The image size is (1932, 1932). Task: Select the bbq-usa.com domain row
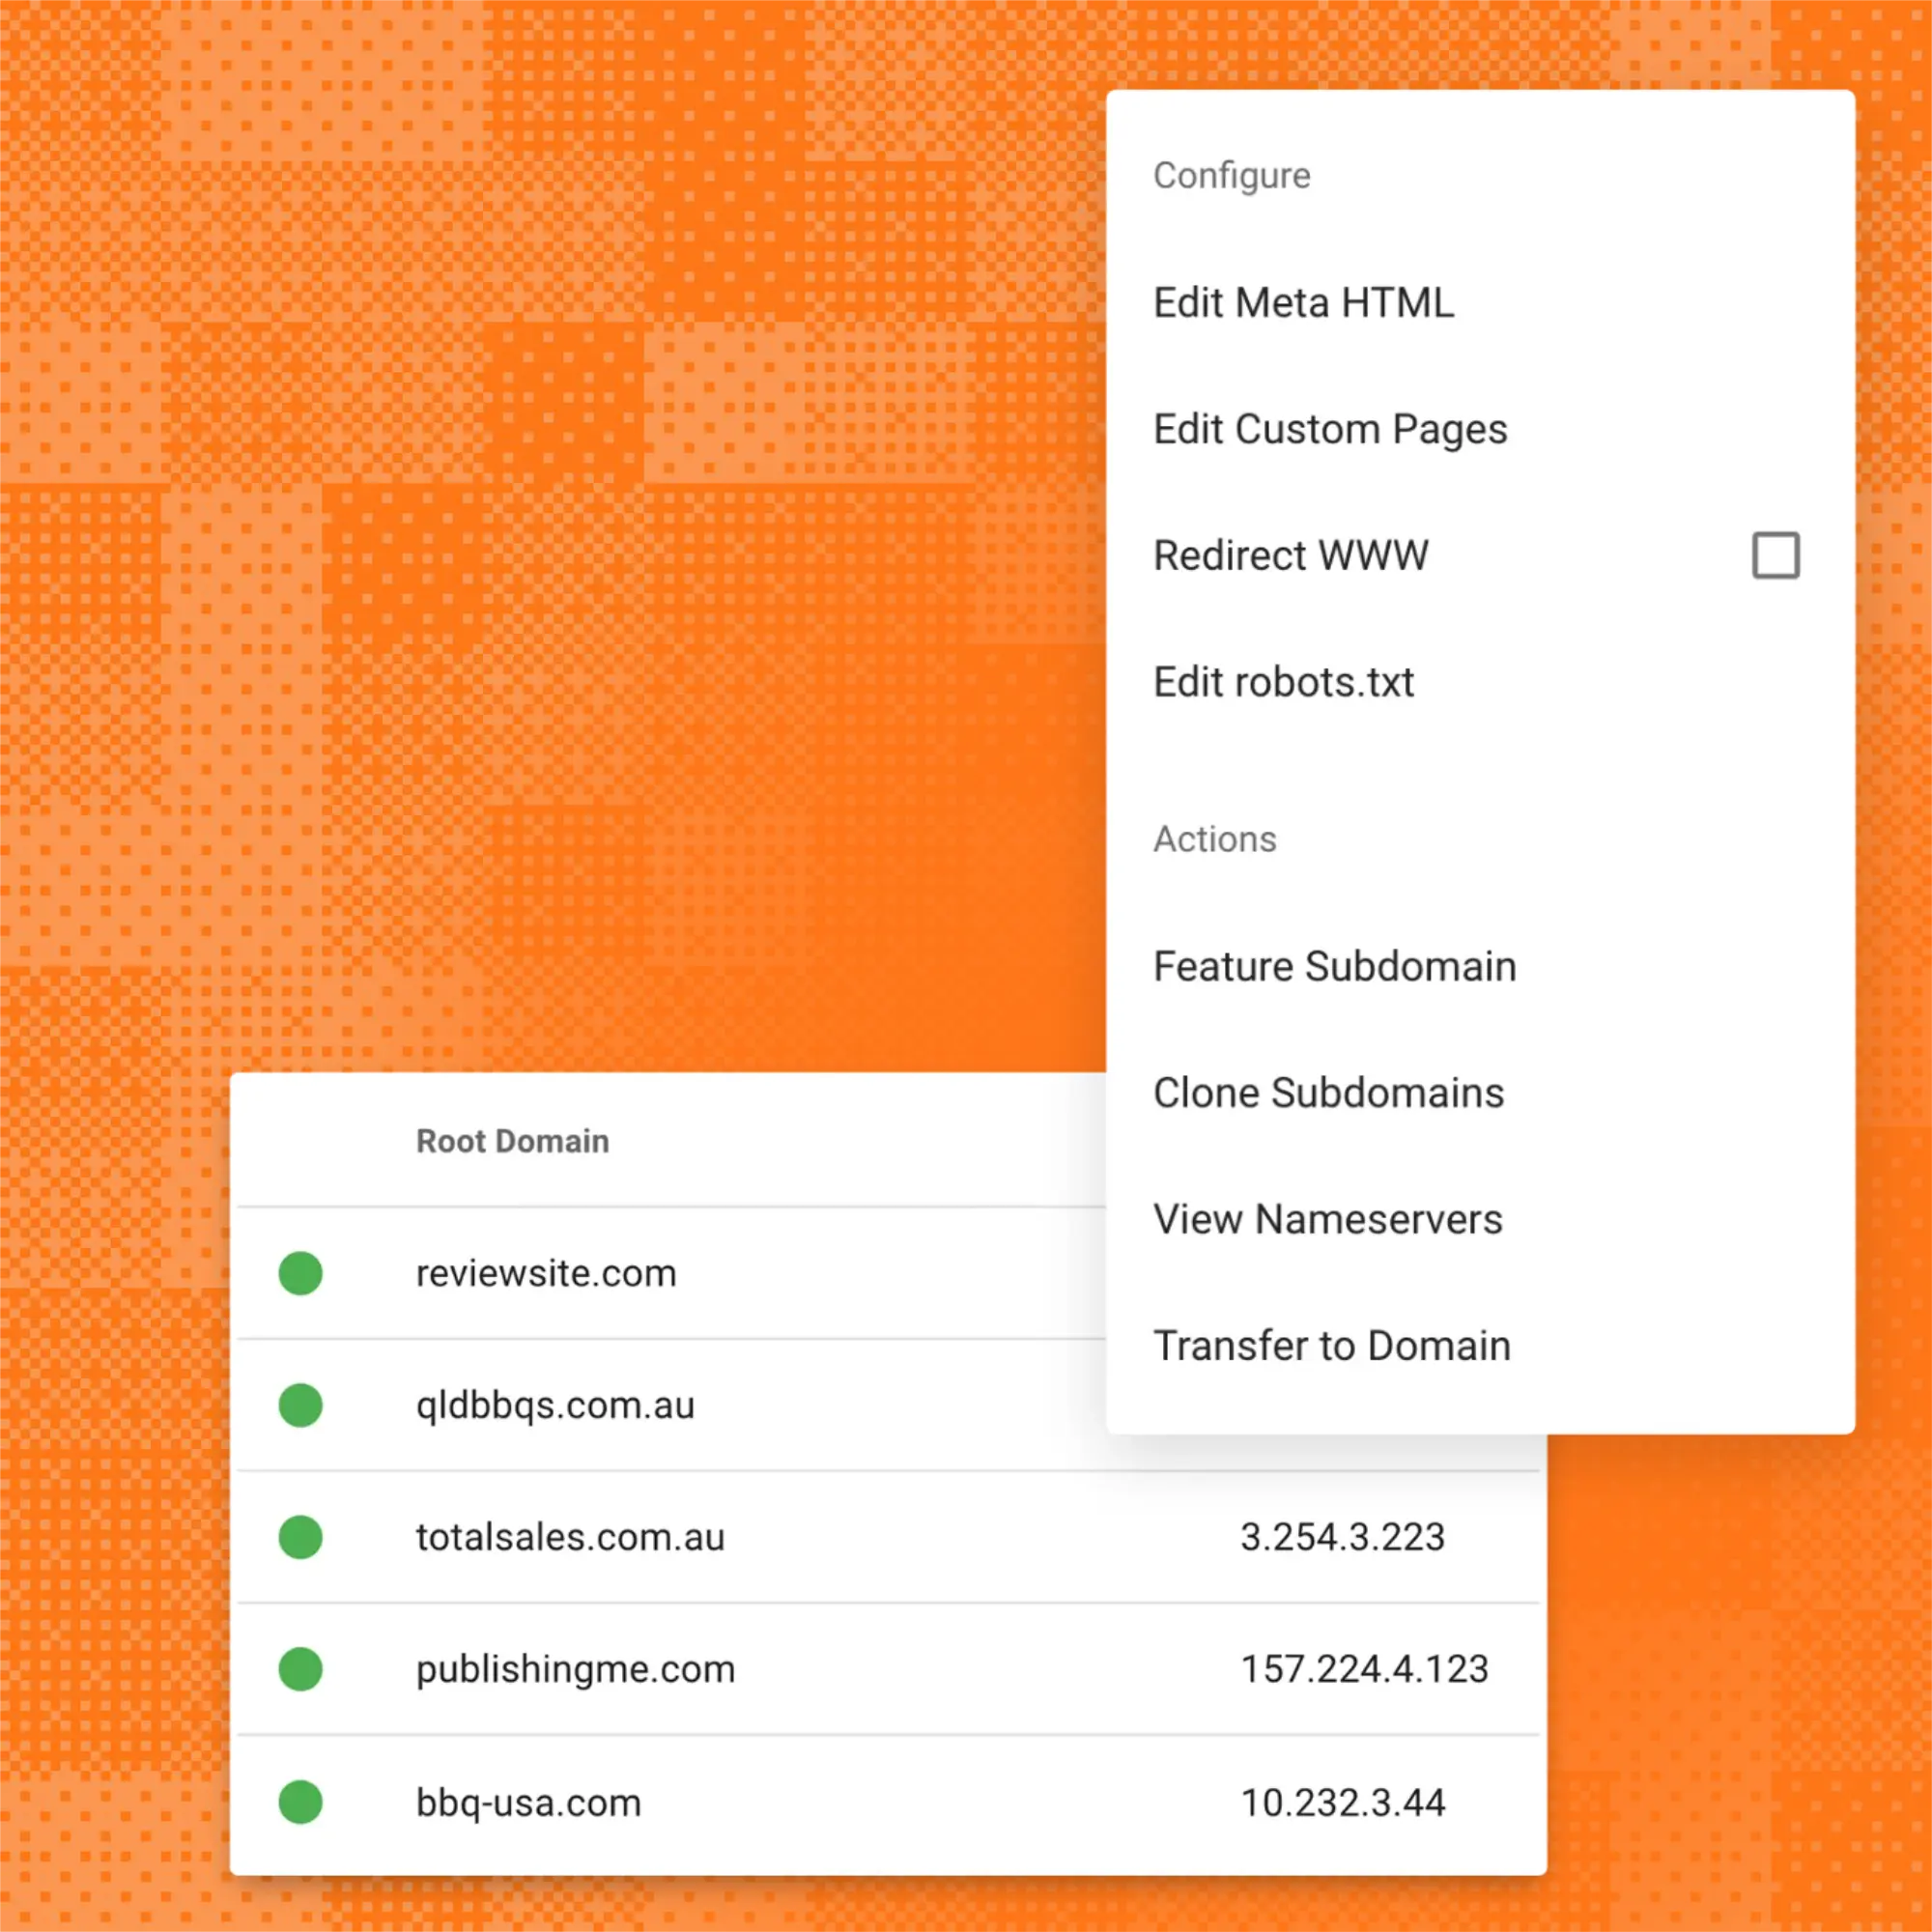[x=888, y=1802]
